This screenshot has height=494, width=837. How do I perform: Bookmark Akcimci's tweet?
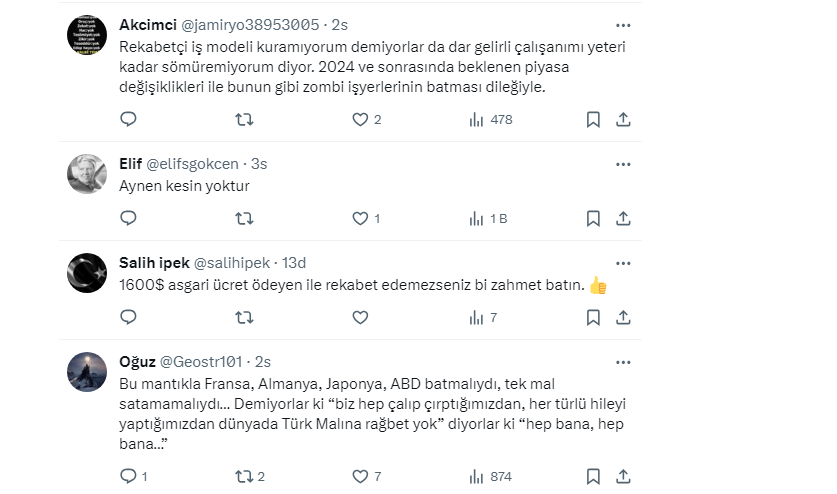[x=593, y=119]
